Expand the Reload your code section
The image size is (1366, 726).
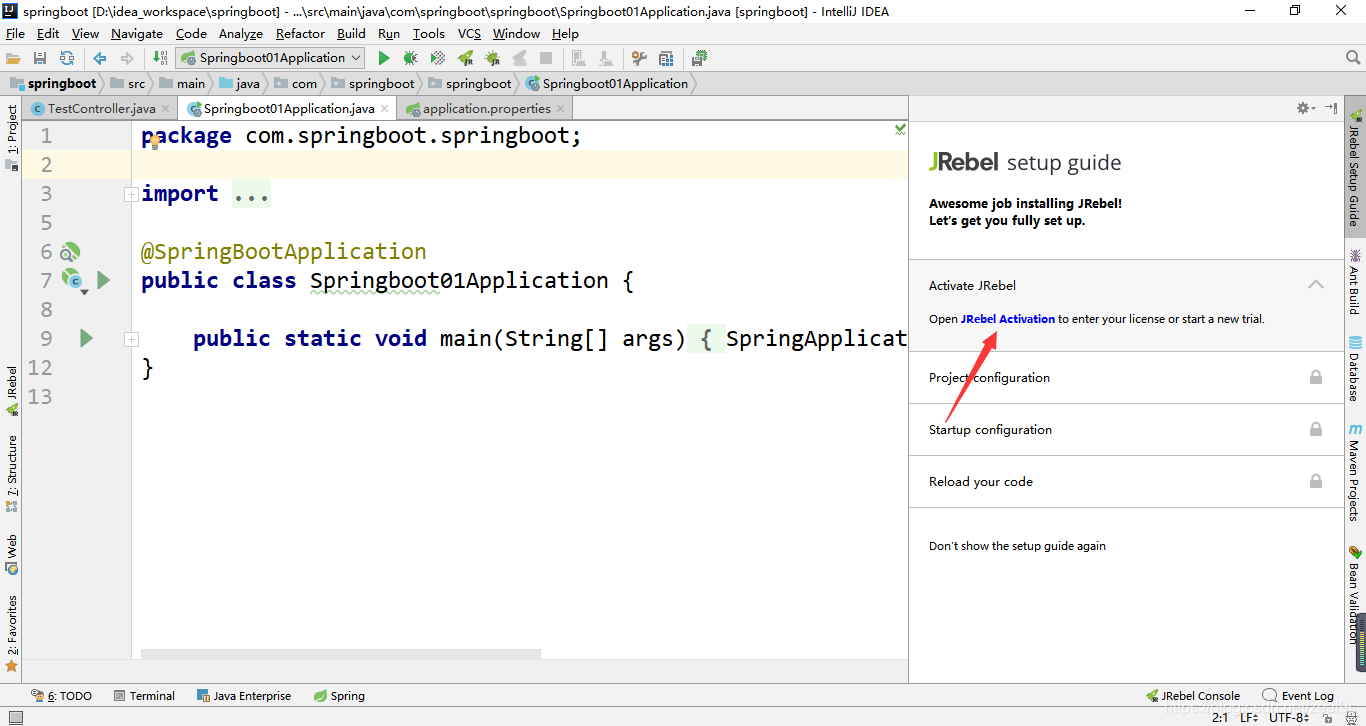1126,482
